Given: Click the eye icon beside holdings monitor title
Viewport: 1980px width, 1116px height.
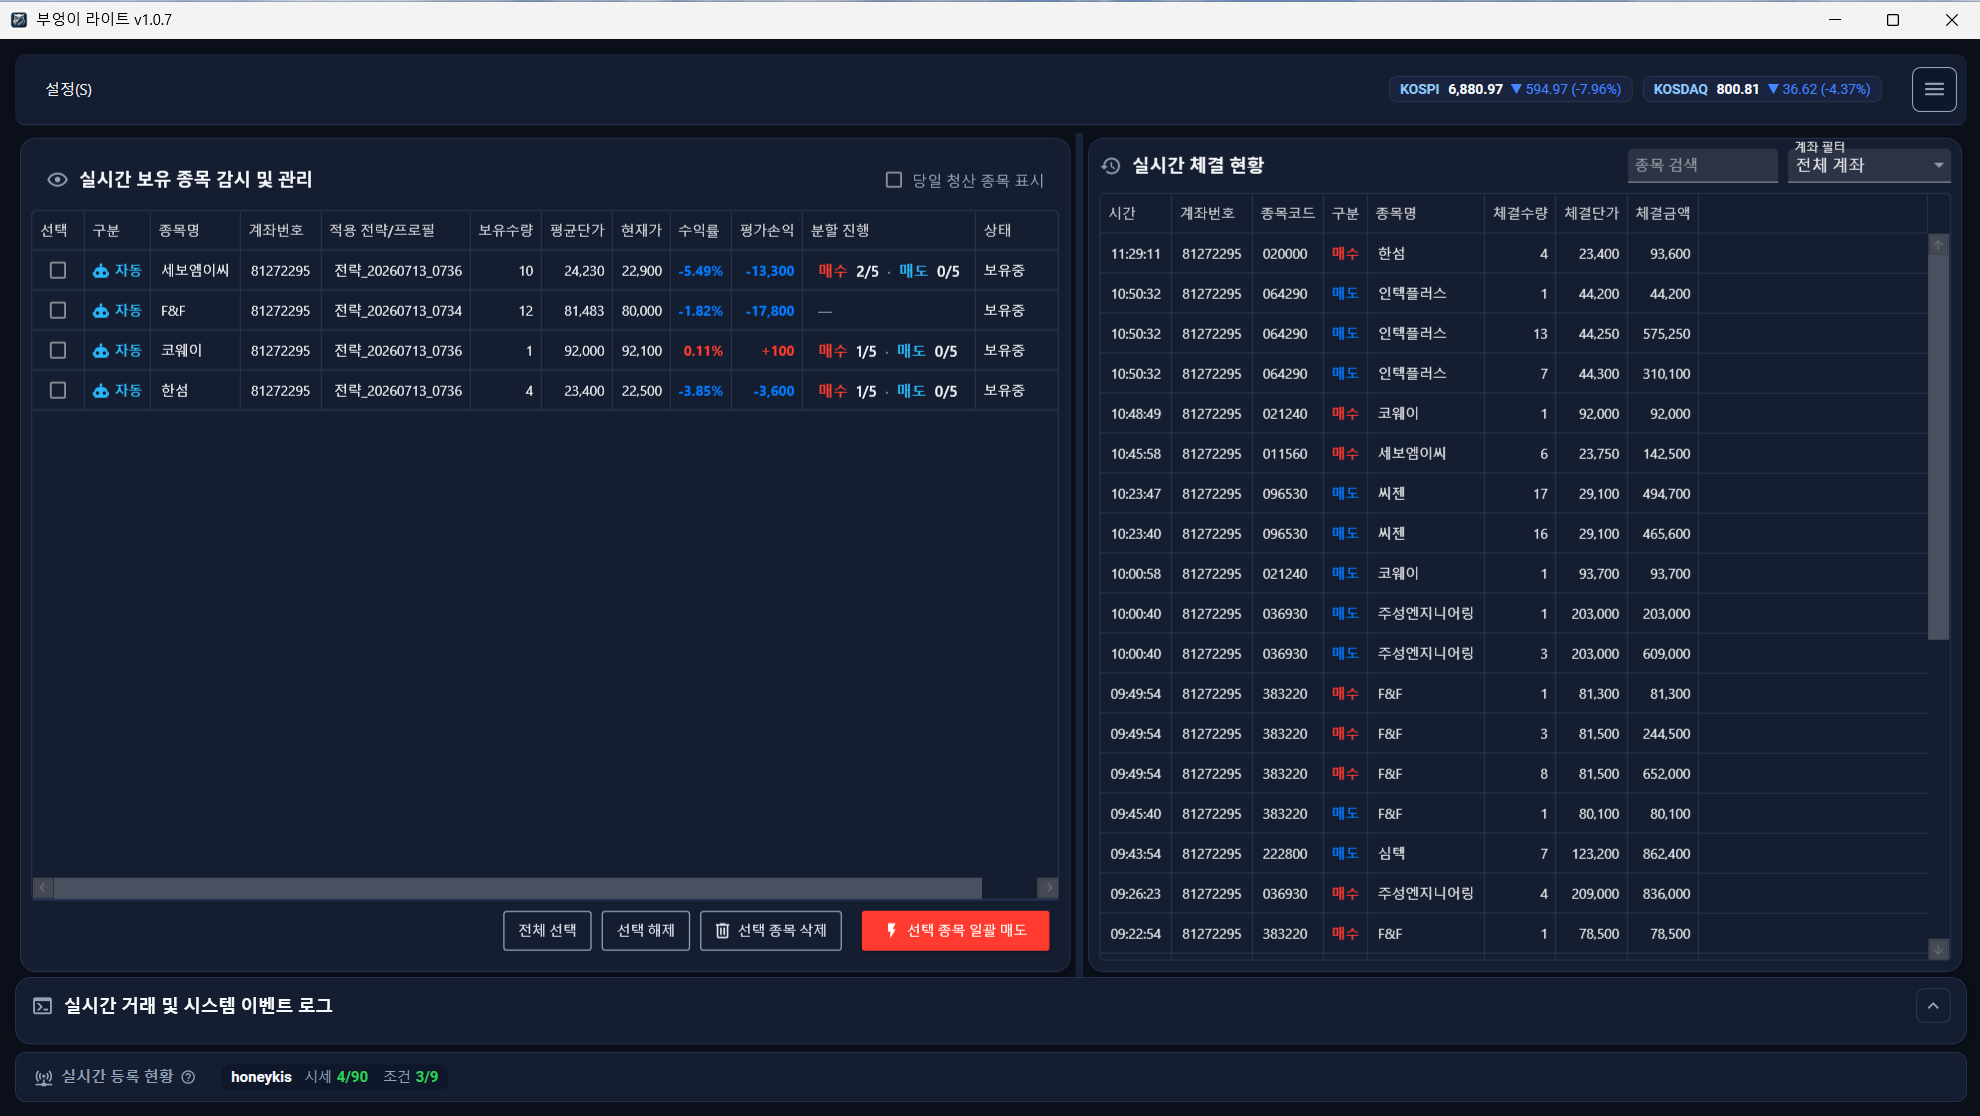Looking at the screenshot, I should point(57,179).
